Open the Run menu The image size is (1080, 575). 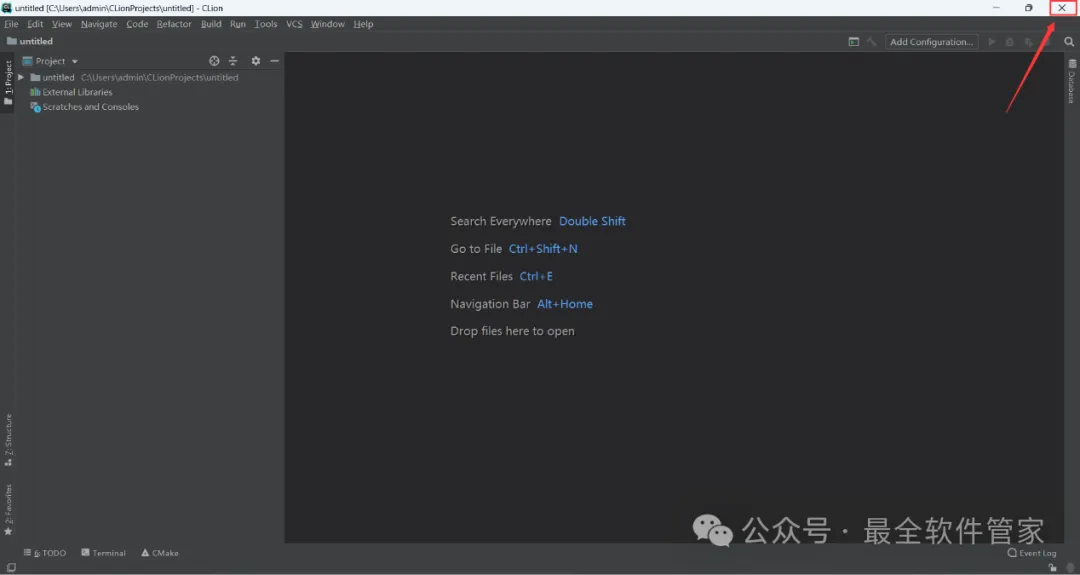pyautogui.click(x=238, y=24)
